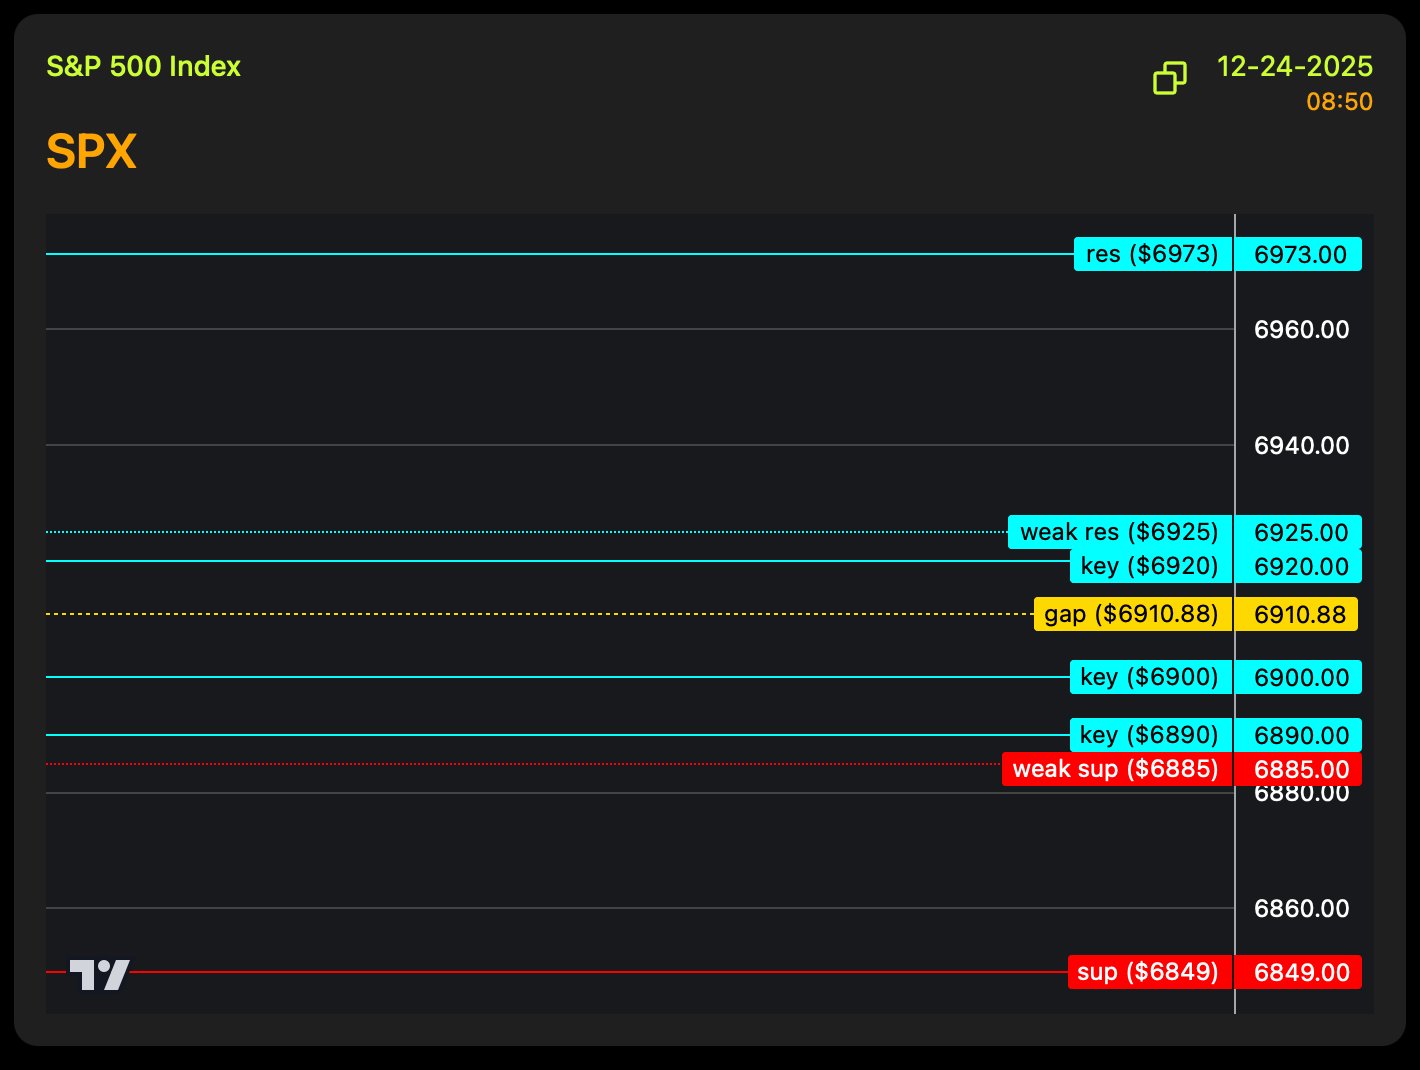Click the 6849.00 red price tag
This screenshot has height=1070, width=1420.
1300,972
